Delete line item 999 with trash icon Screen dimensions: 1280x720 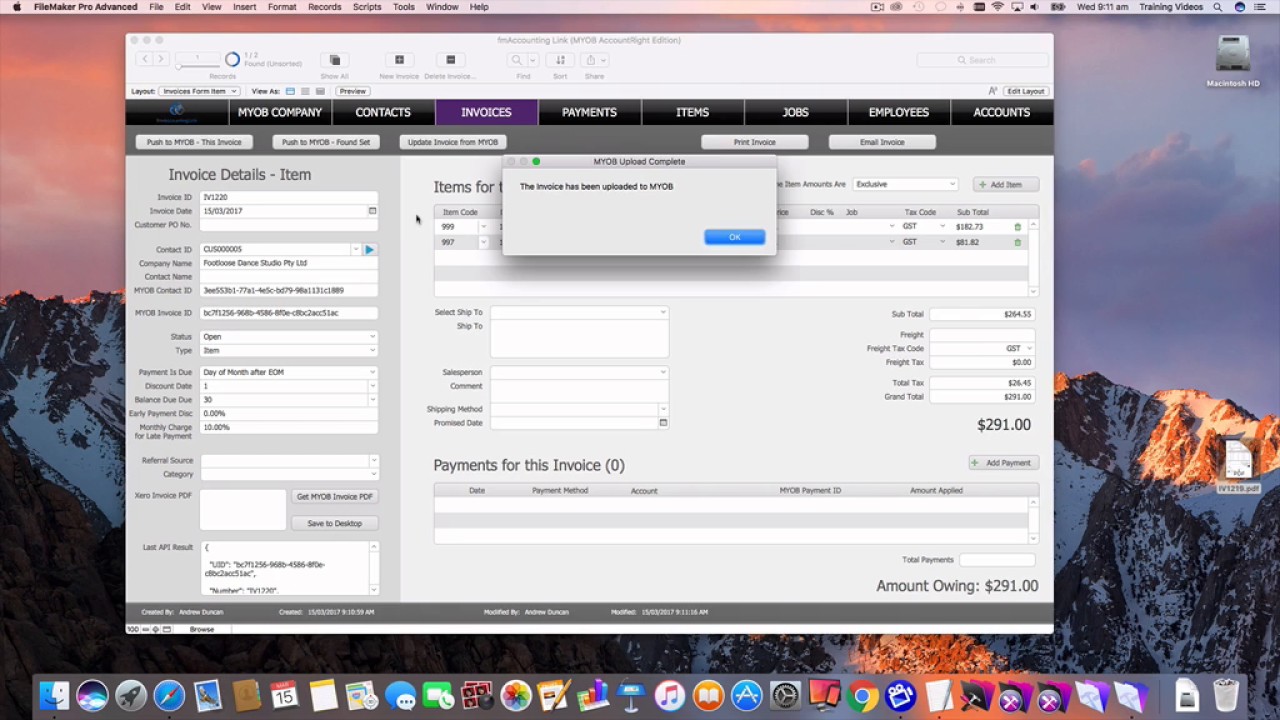[x=1018, y=227]
